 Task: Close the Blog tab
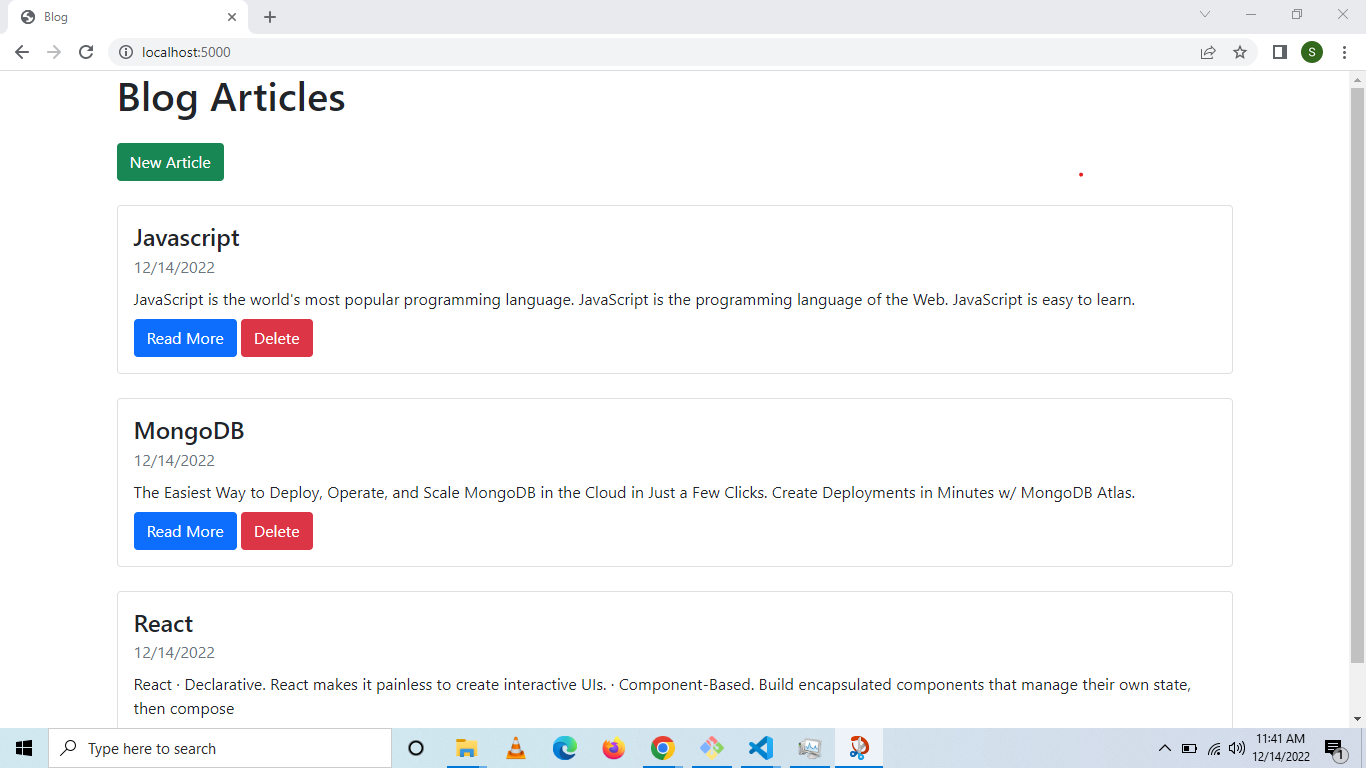(232, 17)
